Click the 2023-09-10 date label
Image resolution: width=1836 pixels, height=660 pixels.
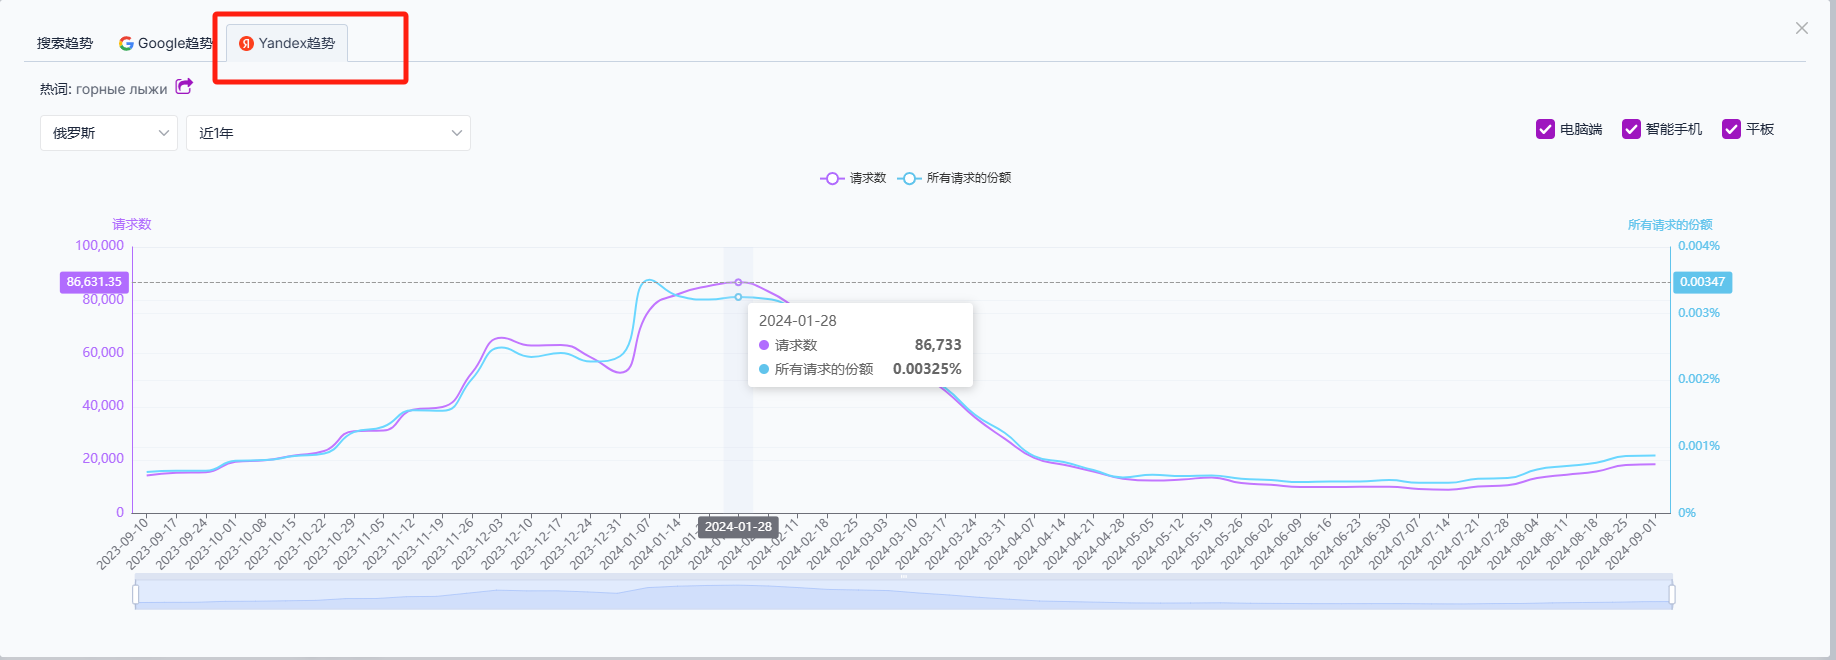123,544
